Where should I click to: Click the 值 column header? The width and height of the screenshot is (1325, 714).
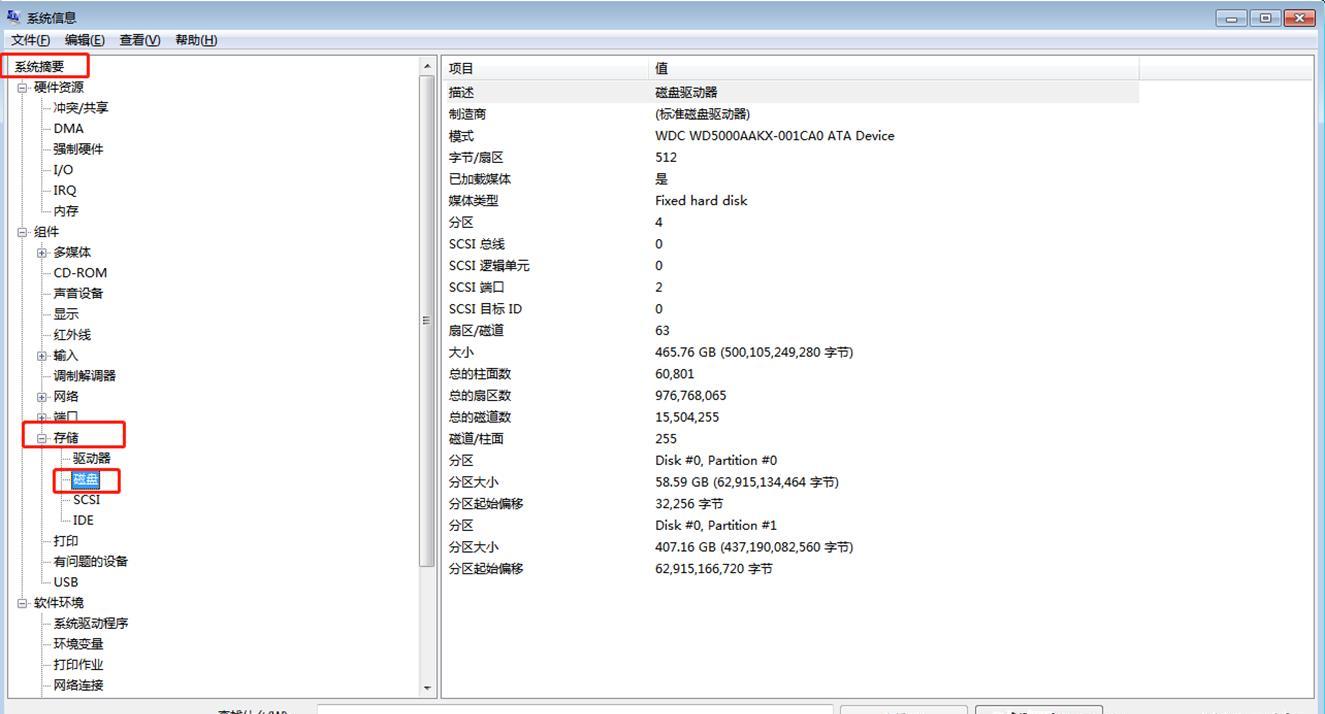(894, 68)
